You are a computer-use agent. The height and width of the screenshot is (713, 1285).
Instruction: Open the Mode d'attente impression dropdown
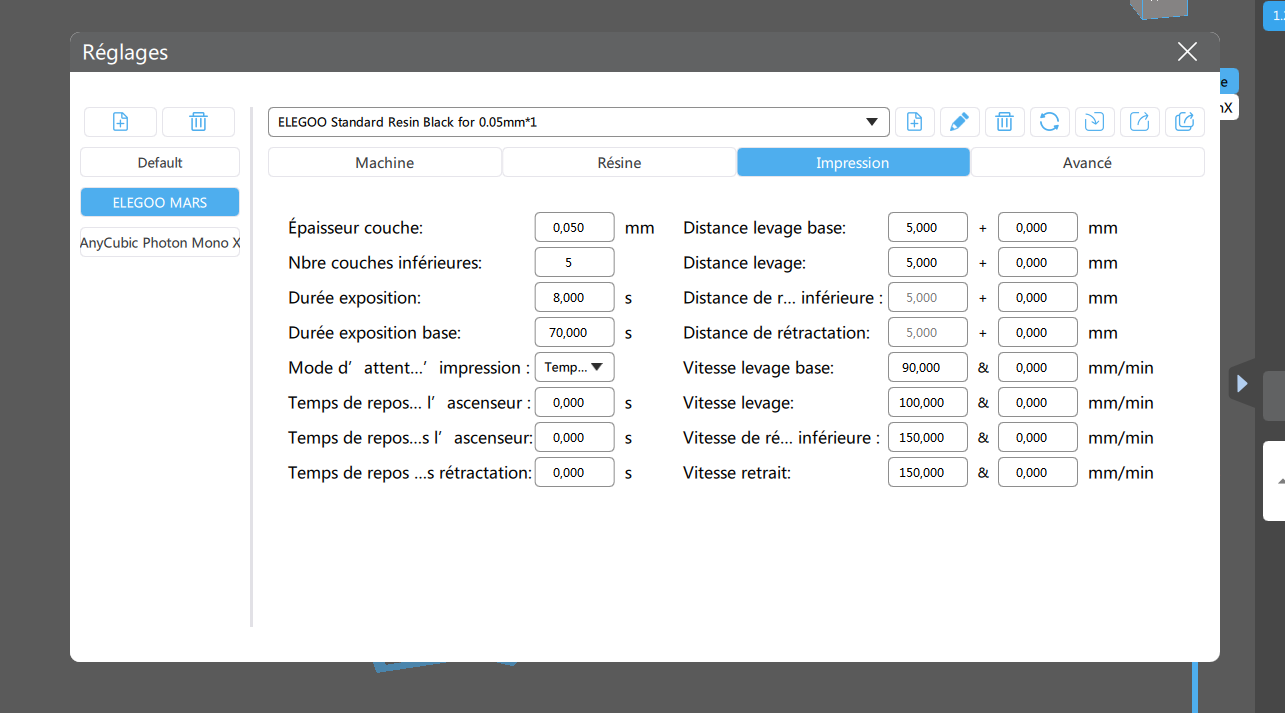[x=574, y=367]
